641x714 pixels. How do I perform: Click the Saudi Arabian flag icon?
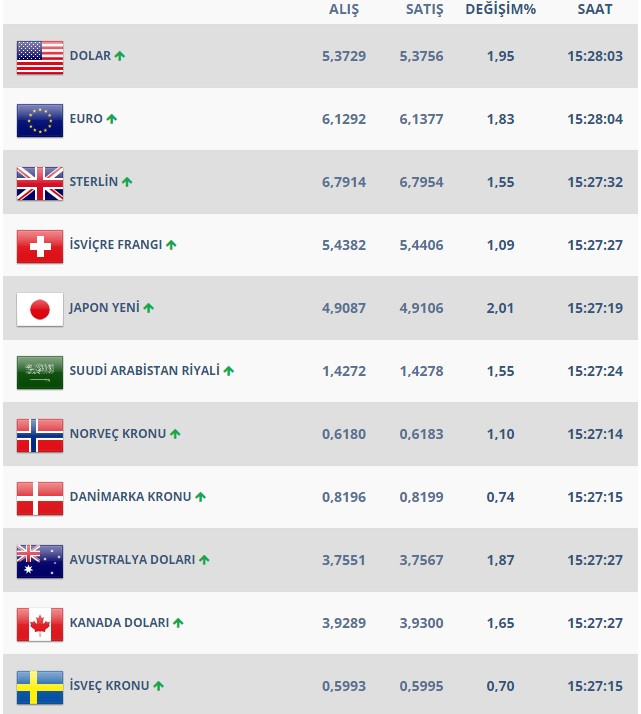click(40, 372)
